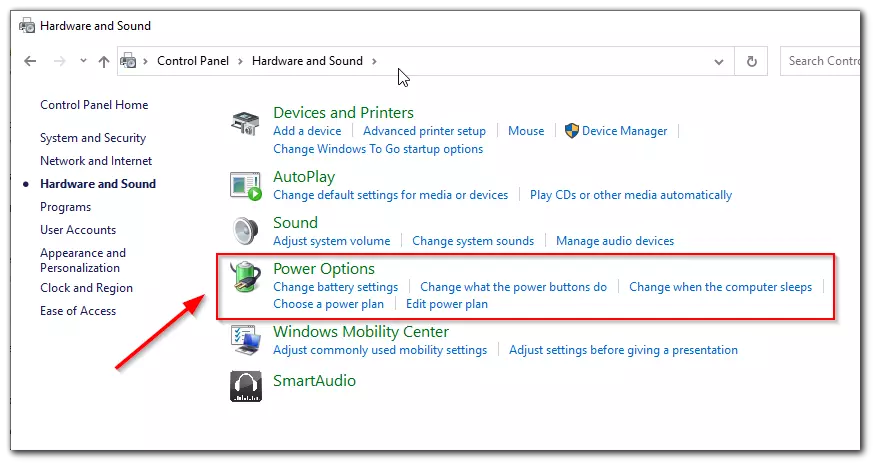Click Change battery settings
This screenshot has width=878, height=468.
(x=335, y=287)
